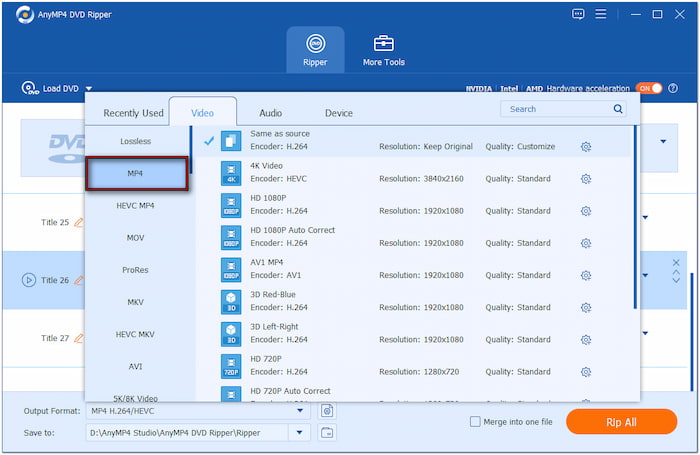Open settings gear for HD 720P
The width and height of the screenshot is (700, 455).
[x=586, y=372]
